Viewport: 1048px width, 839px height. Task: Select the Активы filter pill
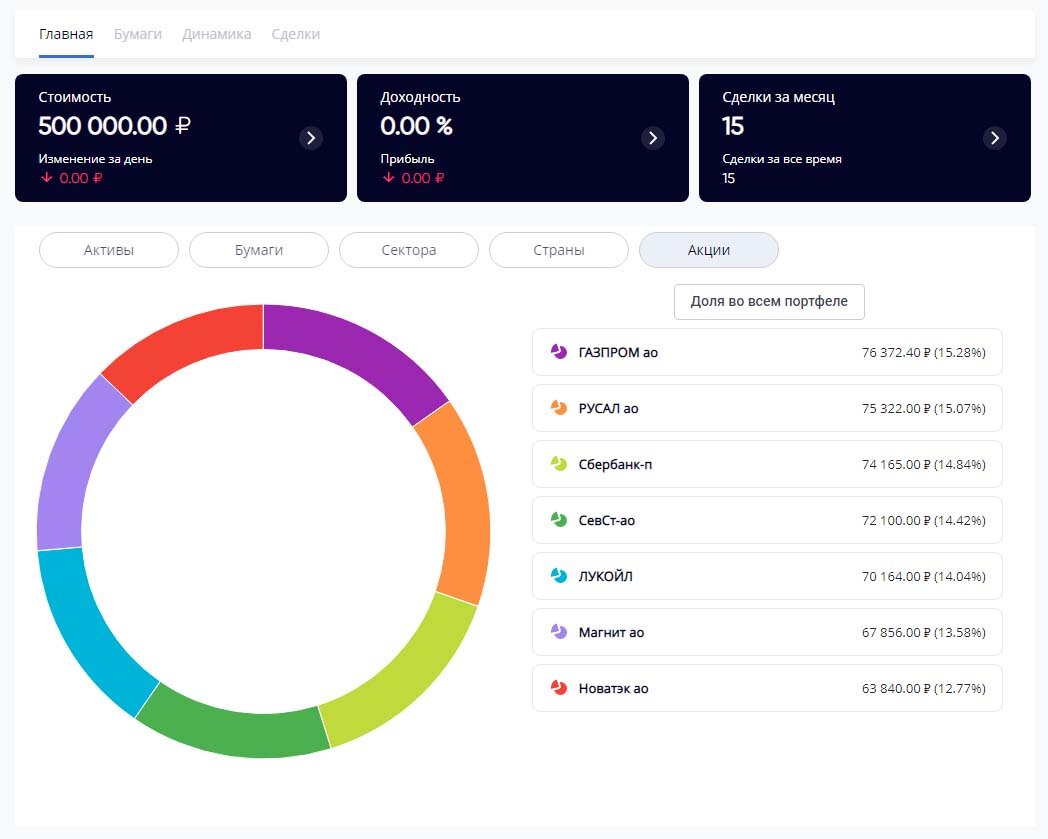pos(109,250)
